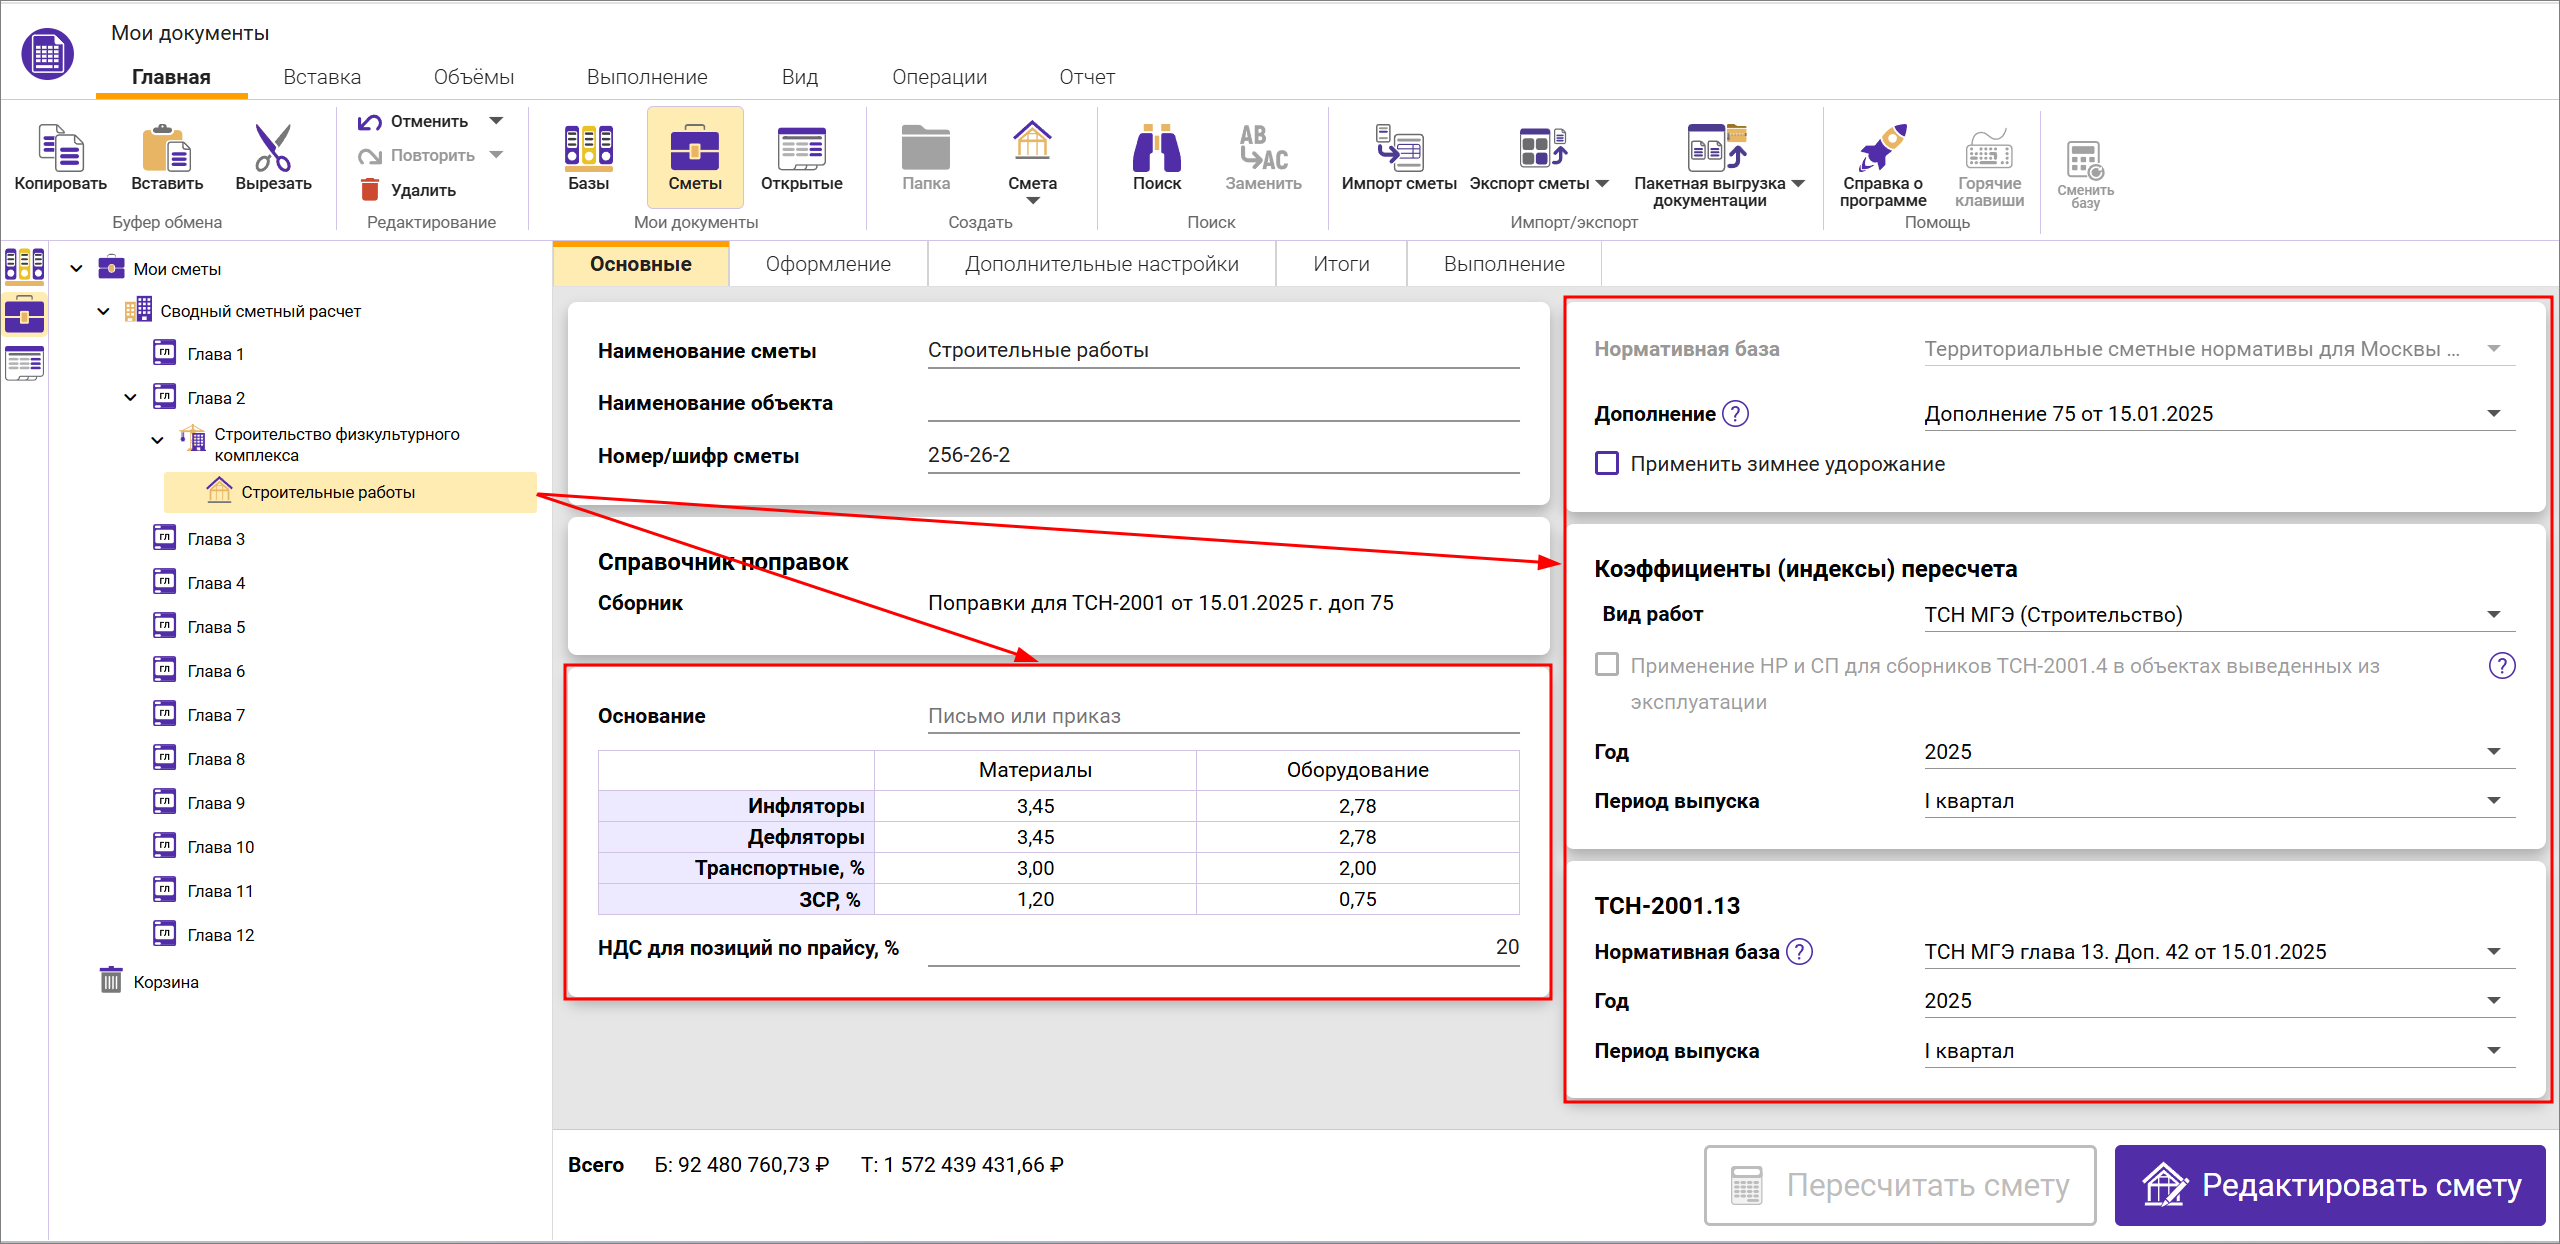The height and width of the screenshot is (1244, 2560).
Task: Expand the Экспорт сметы dropdown arrow
Action: coord(1602,184)
